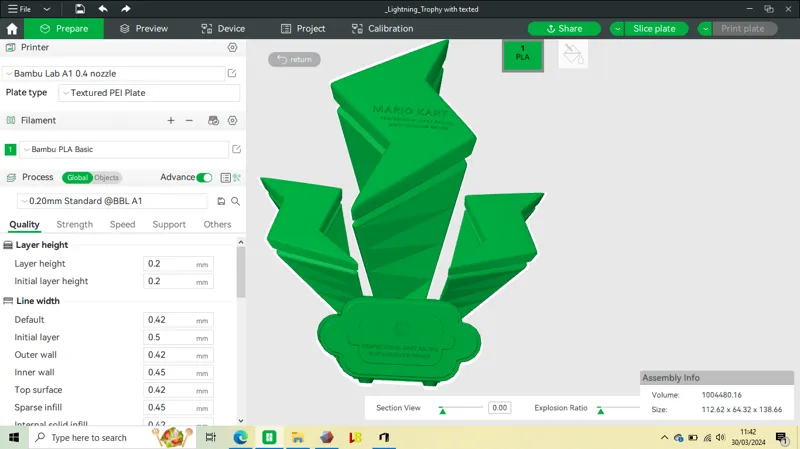The image size is (800, 449).
Task: Click the AMS filament sync icon
Action: click(213, 120)
